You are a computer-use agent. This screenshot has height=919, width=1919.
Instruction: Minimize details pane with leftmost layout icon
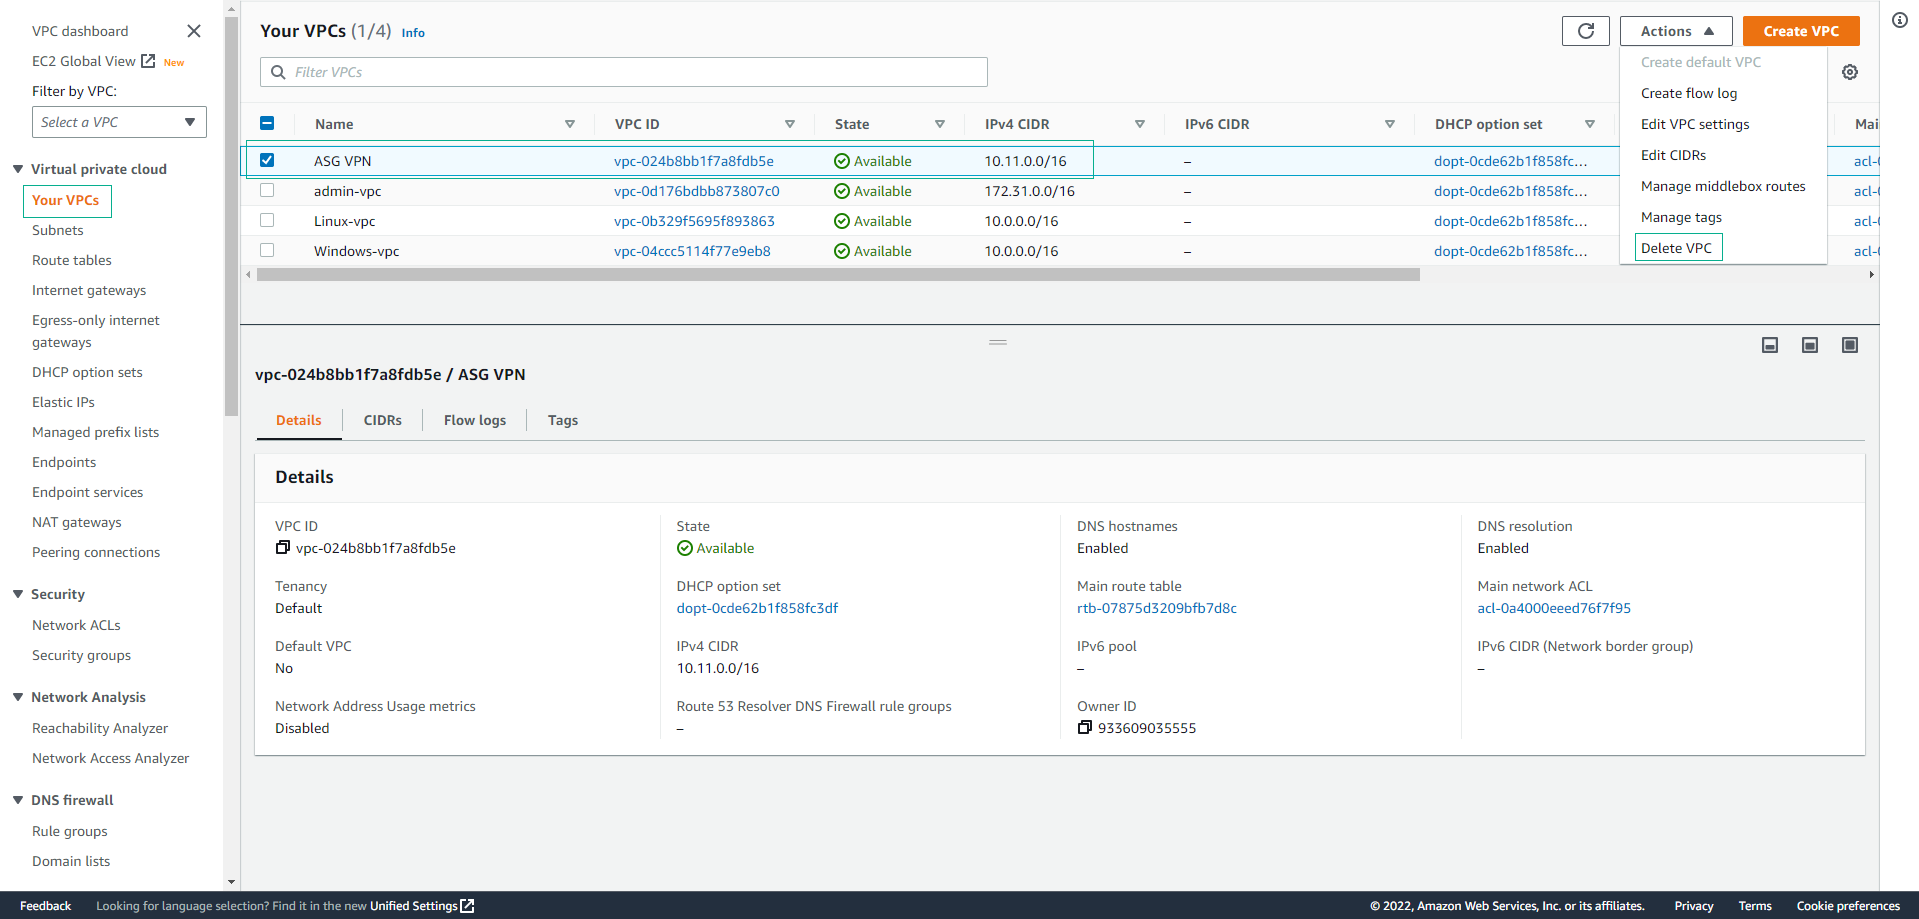tap(1770, 345)
